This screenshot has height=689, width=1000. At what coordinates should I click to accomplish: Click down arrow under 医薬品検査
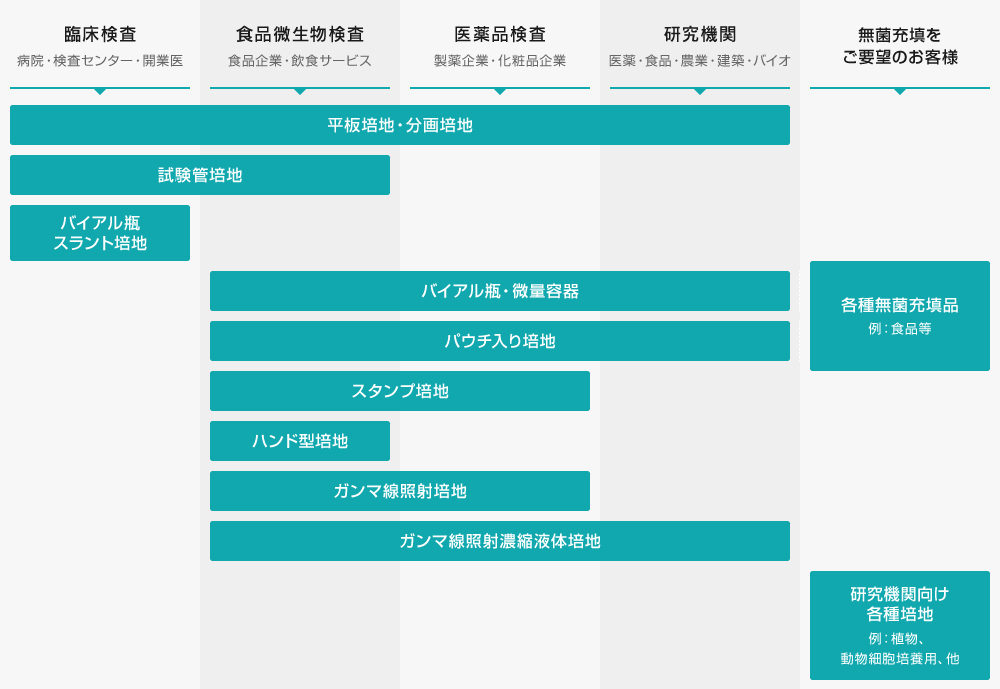click(x=500, y=91)
